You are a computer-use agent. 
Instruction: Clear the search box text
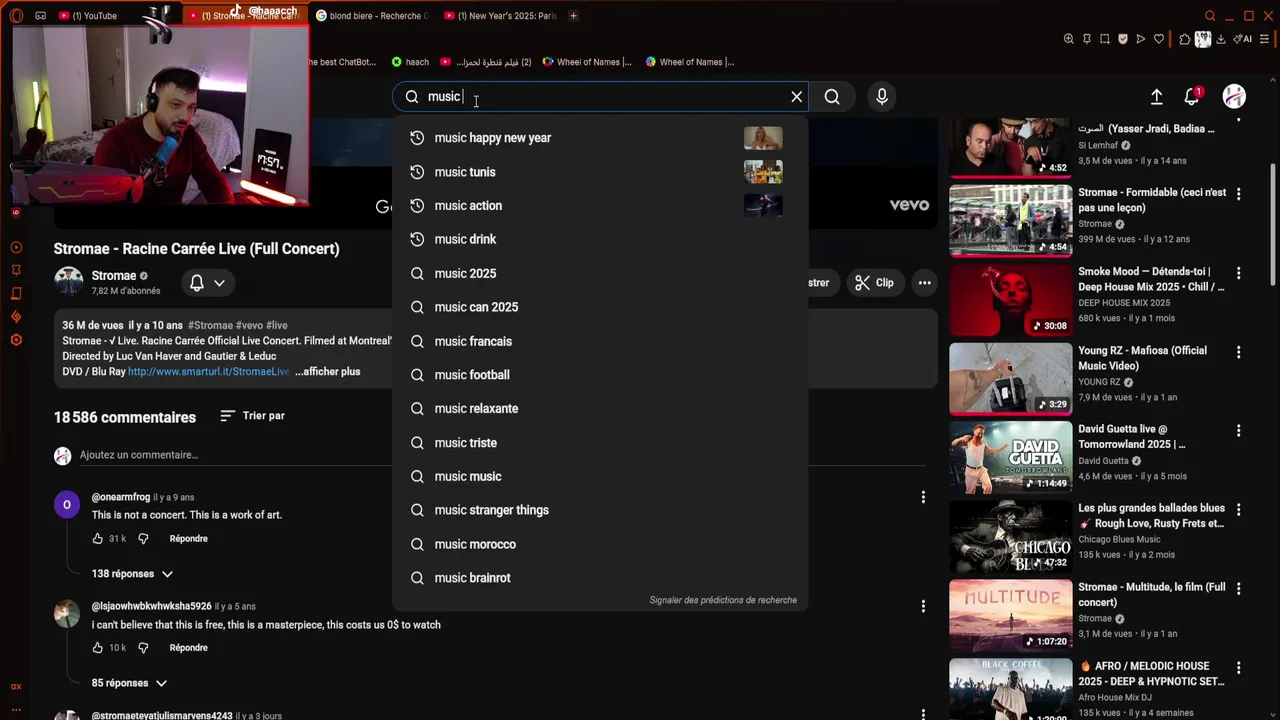(797, 97)
